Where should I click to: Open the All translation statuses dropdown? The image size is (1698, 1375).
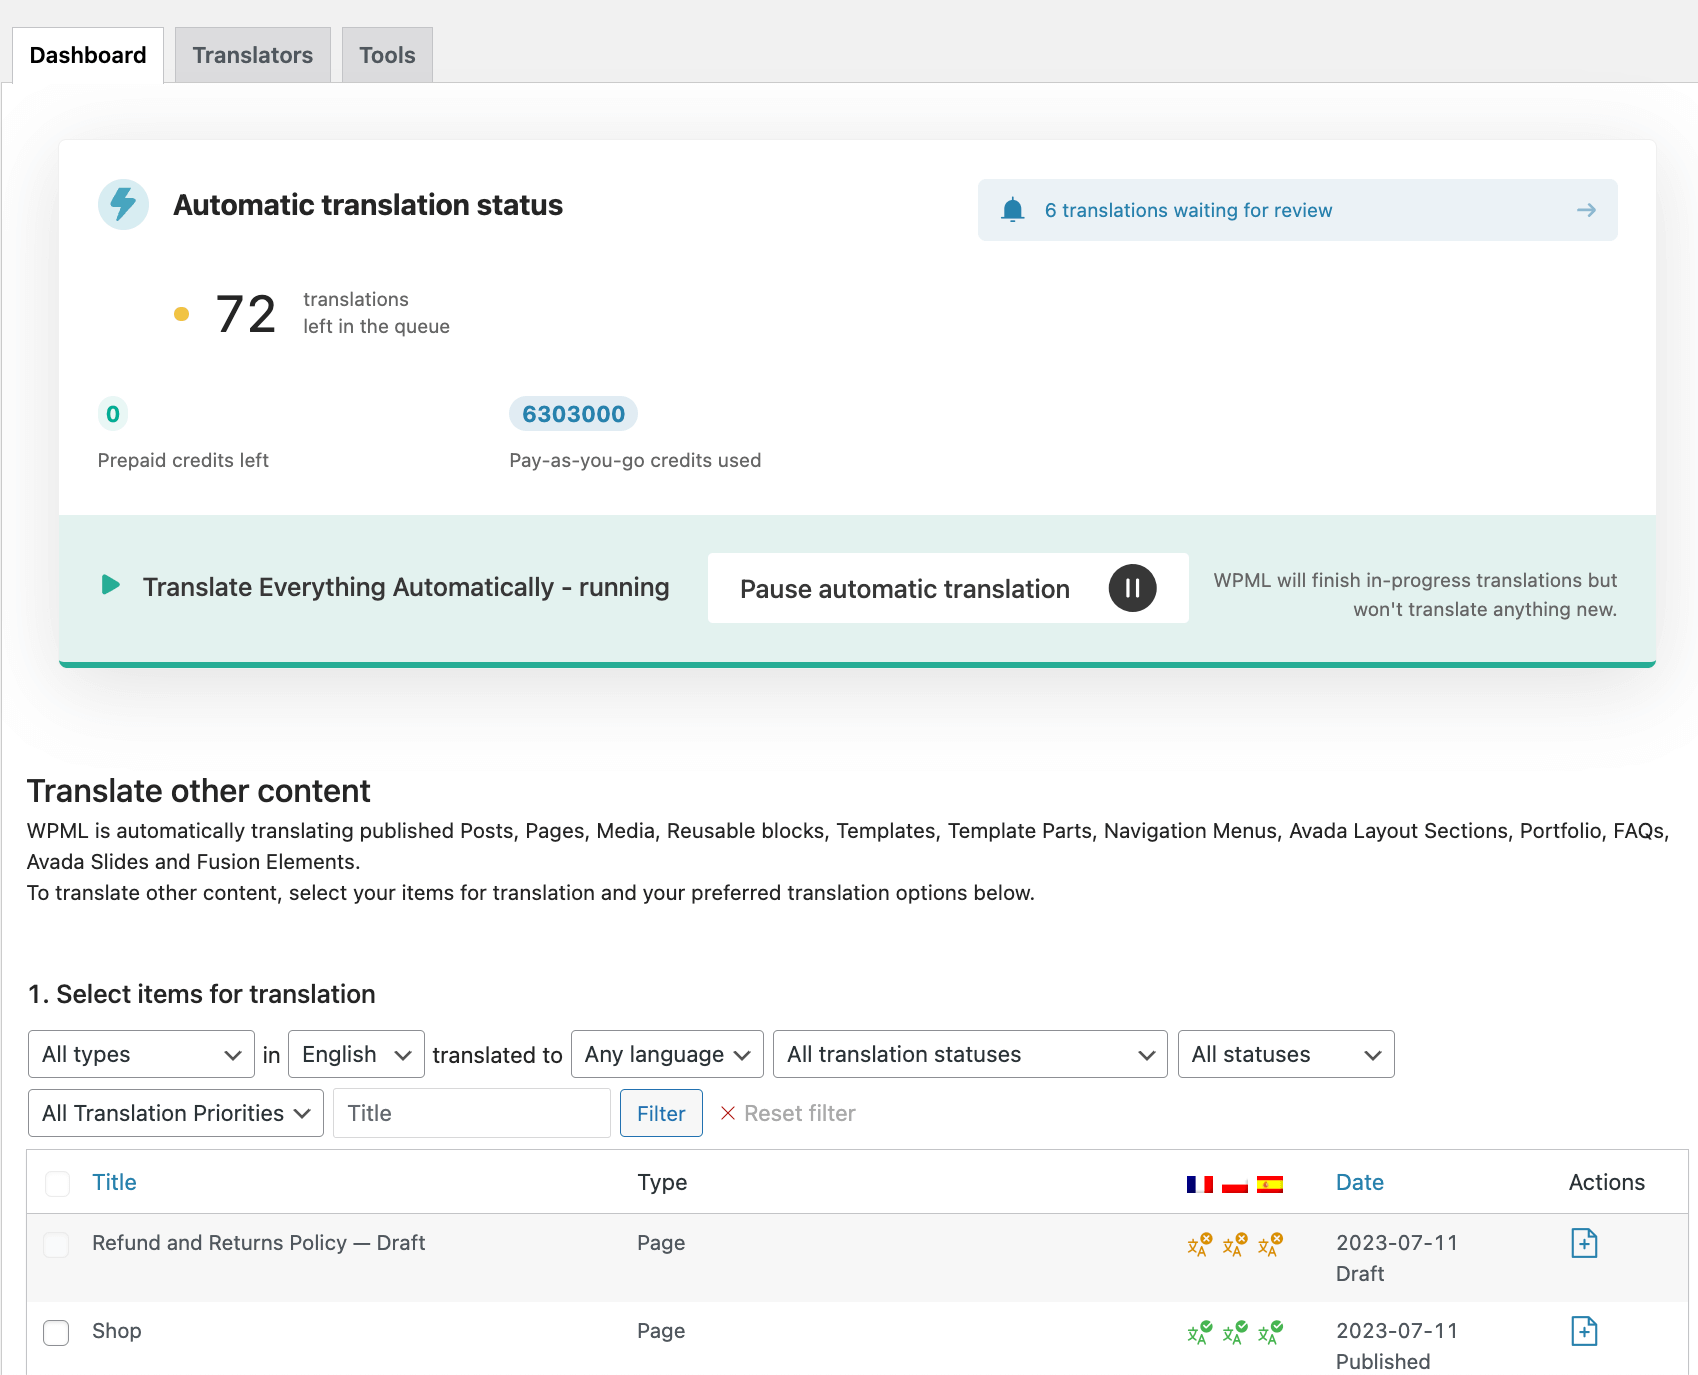970,1054
